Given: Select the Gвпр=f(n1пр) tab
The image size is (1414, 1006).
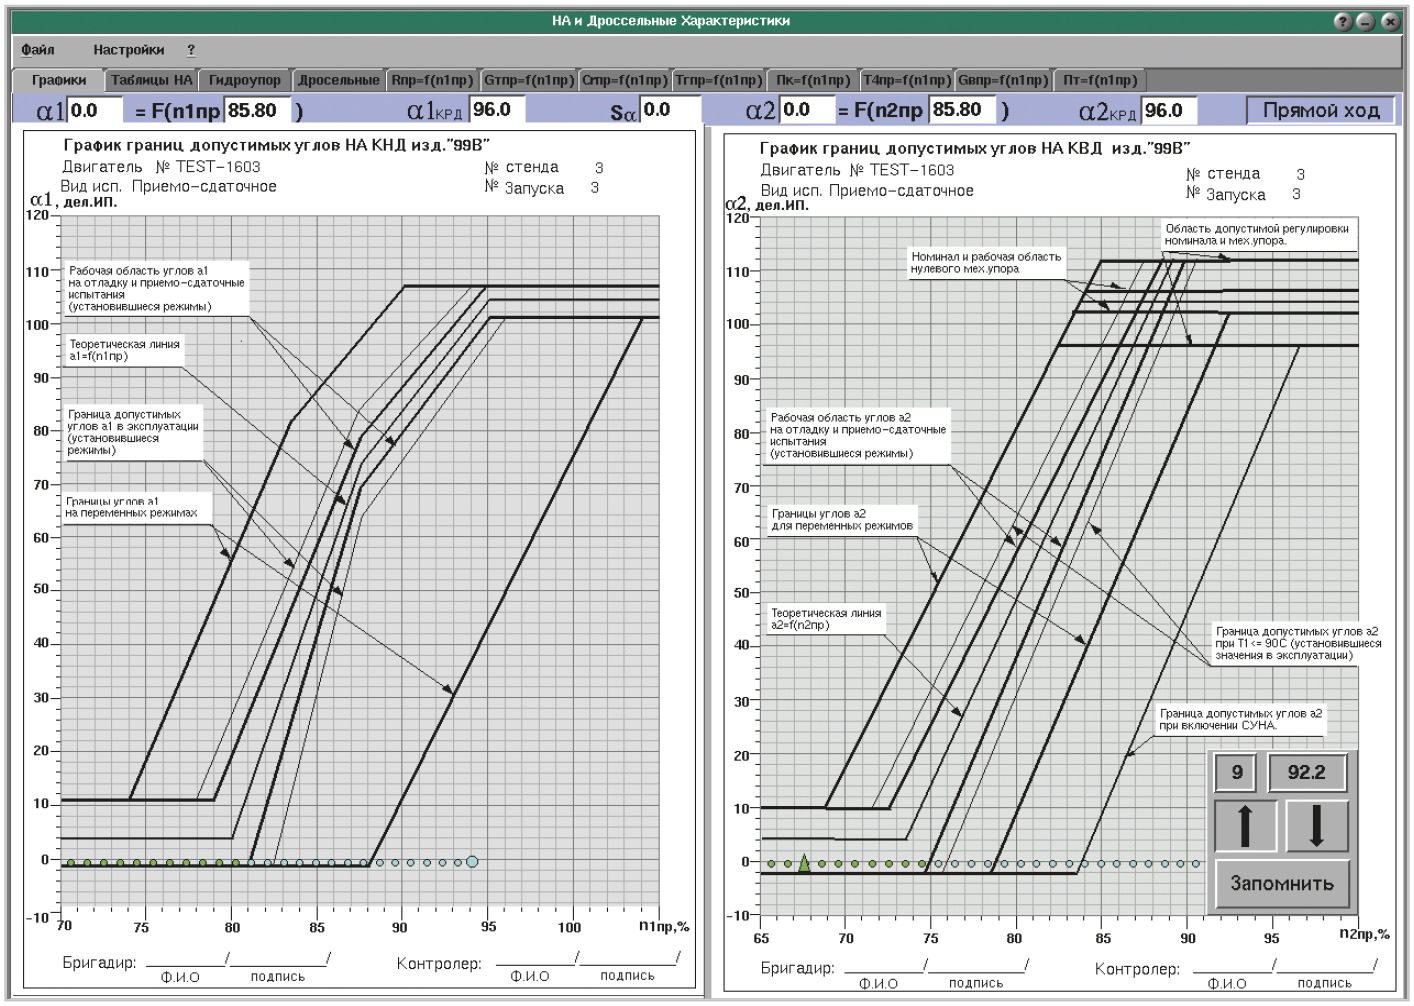Looking at the screenshot, I should click(1003, 80).
